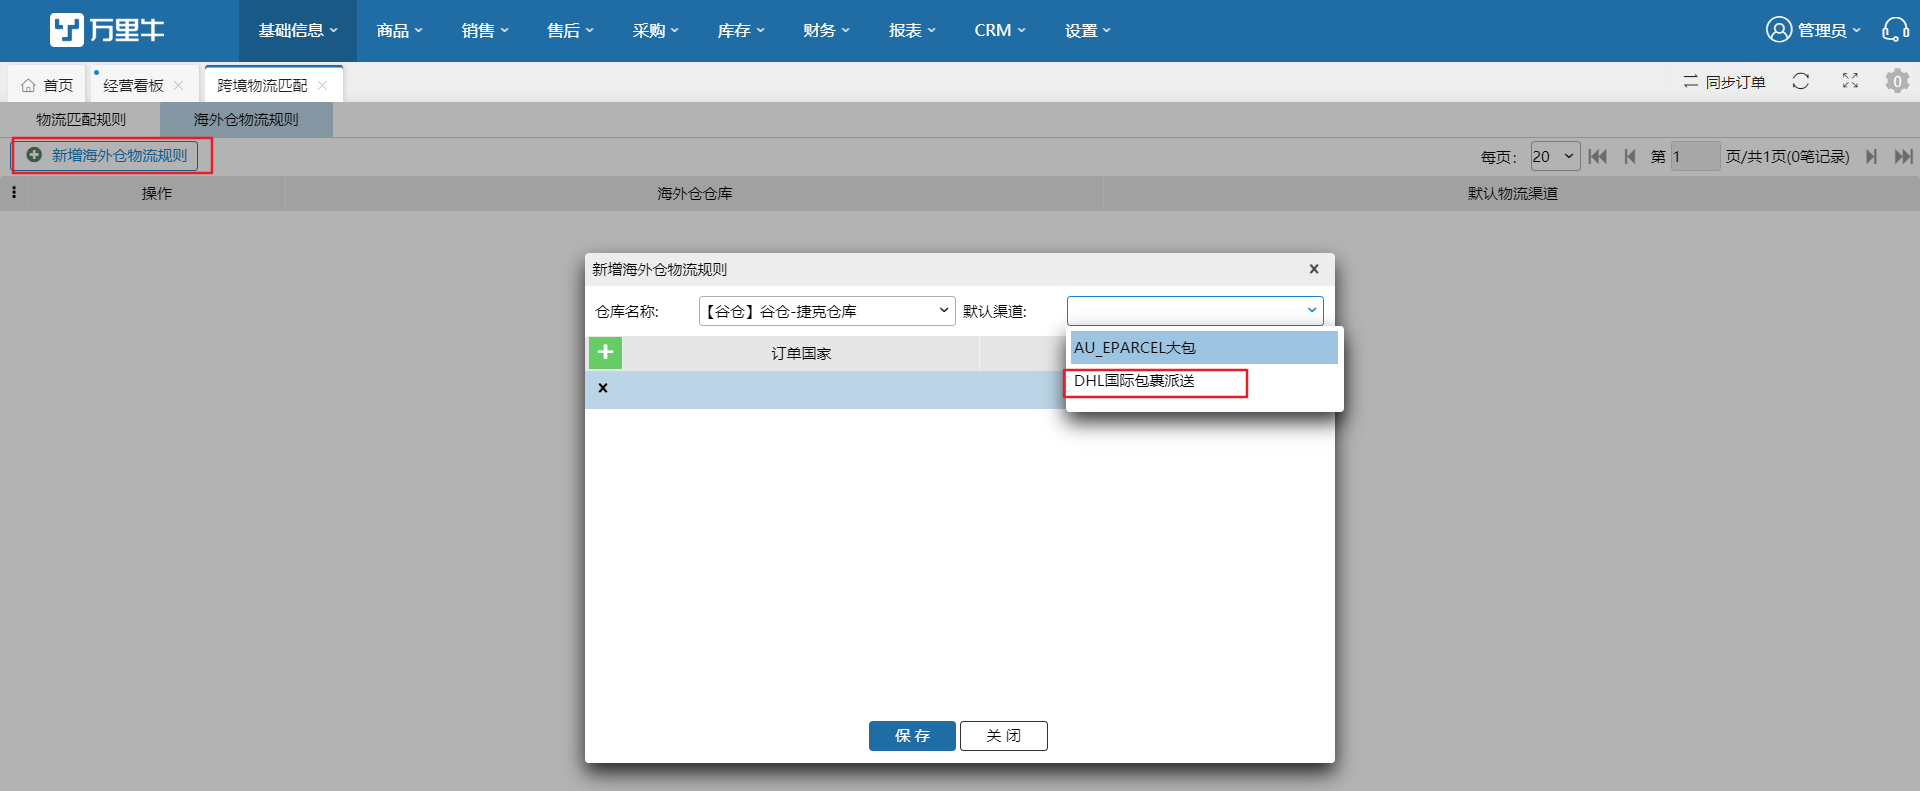
Task: Close the 经营看板 tab
Action: click(x=178, y=85)
